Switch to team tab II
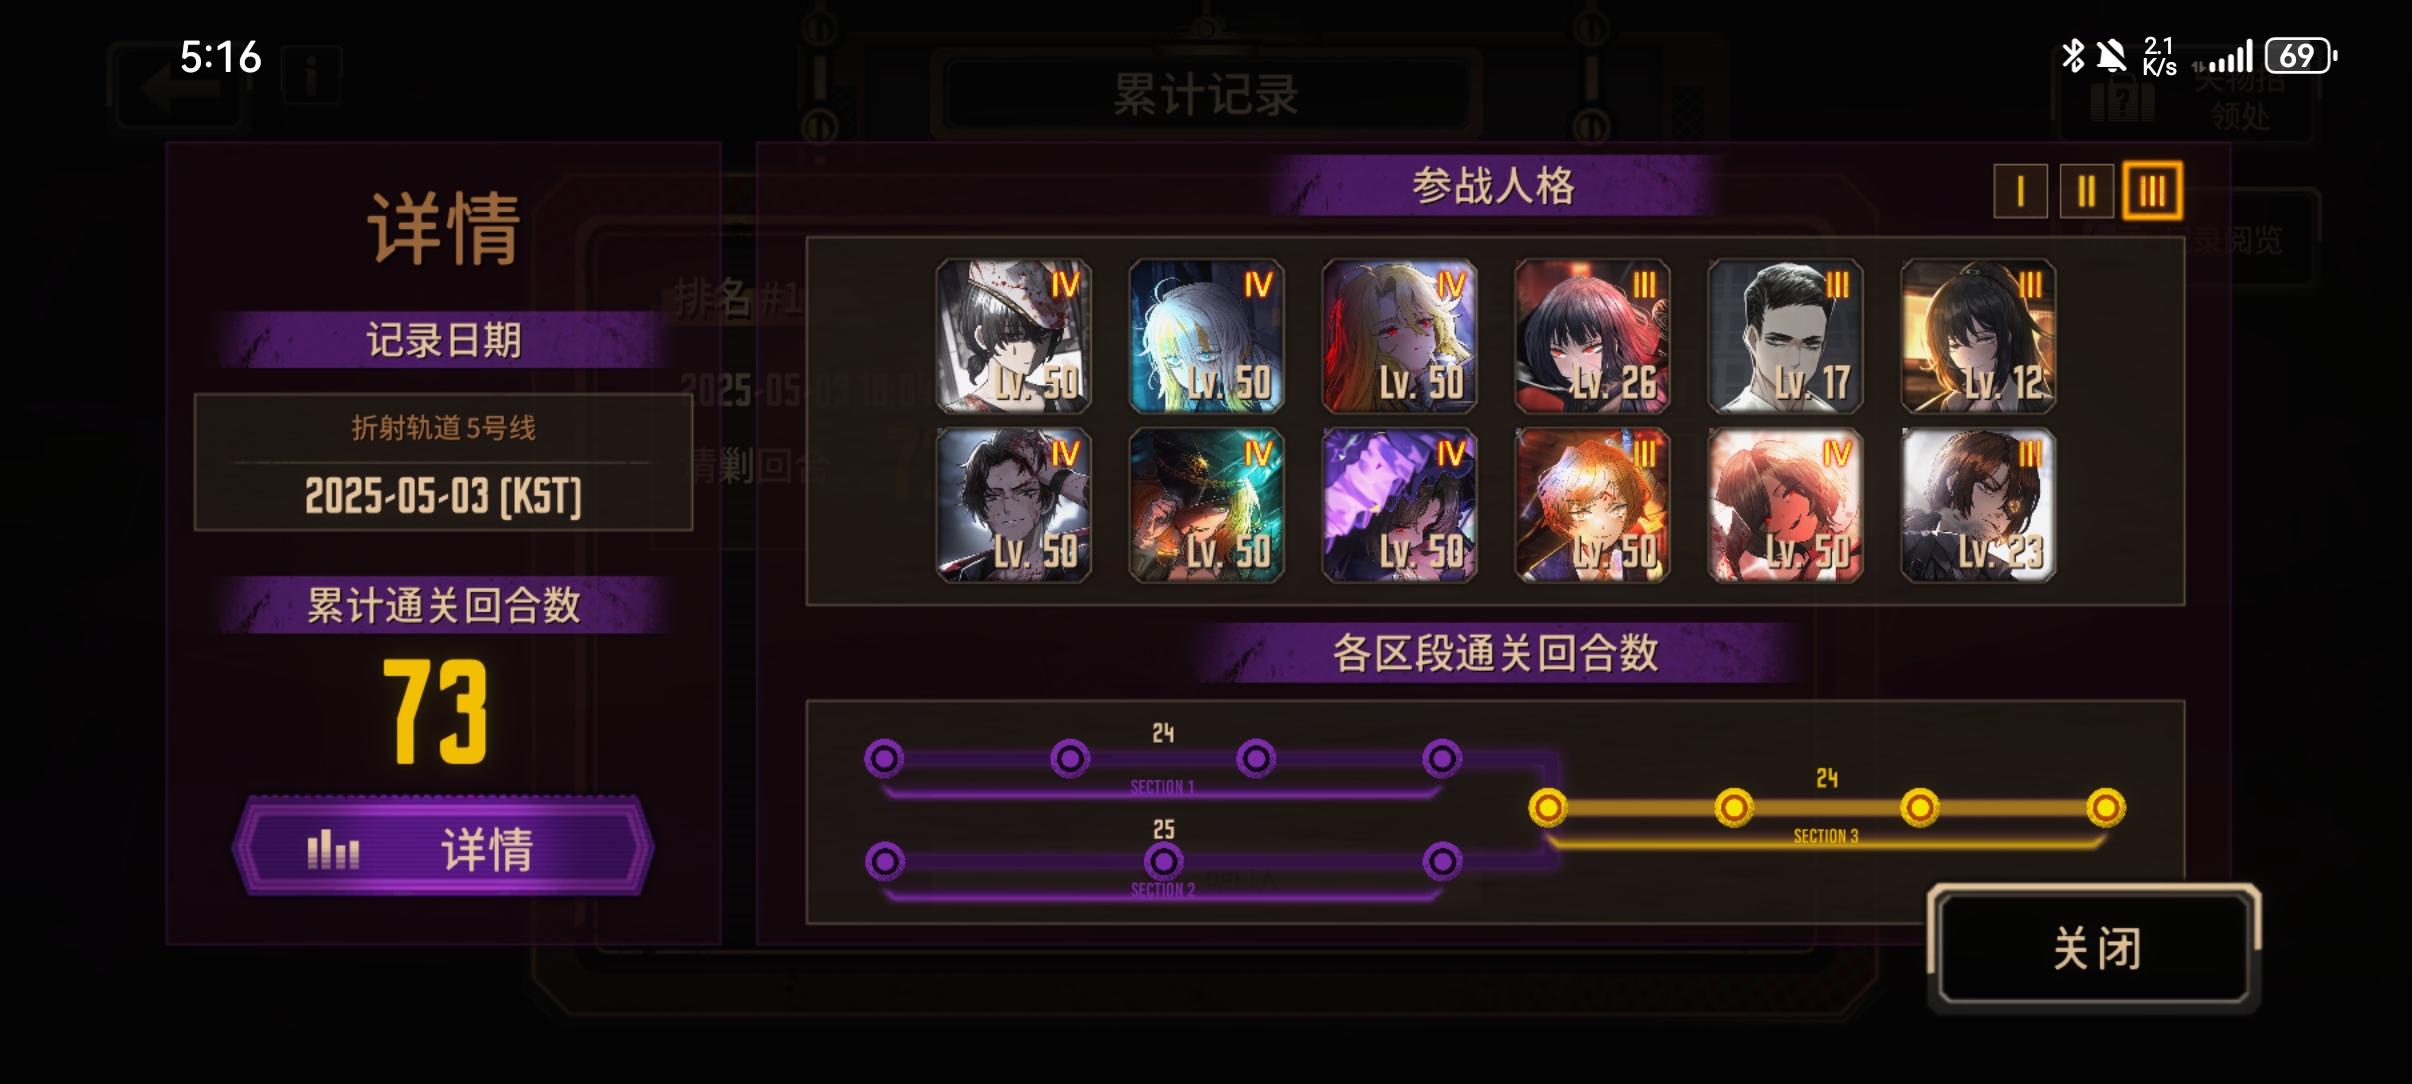This screenshot has height=1084, width=2412. coord(2086,191)
